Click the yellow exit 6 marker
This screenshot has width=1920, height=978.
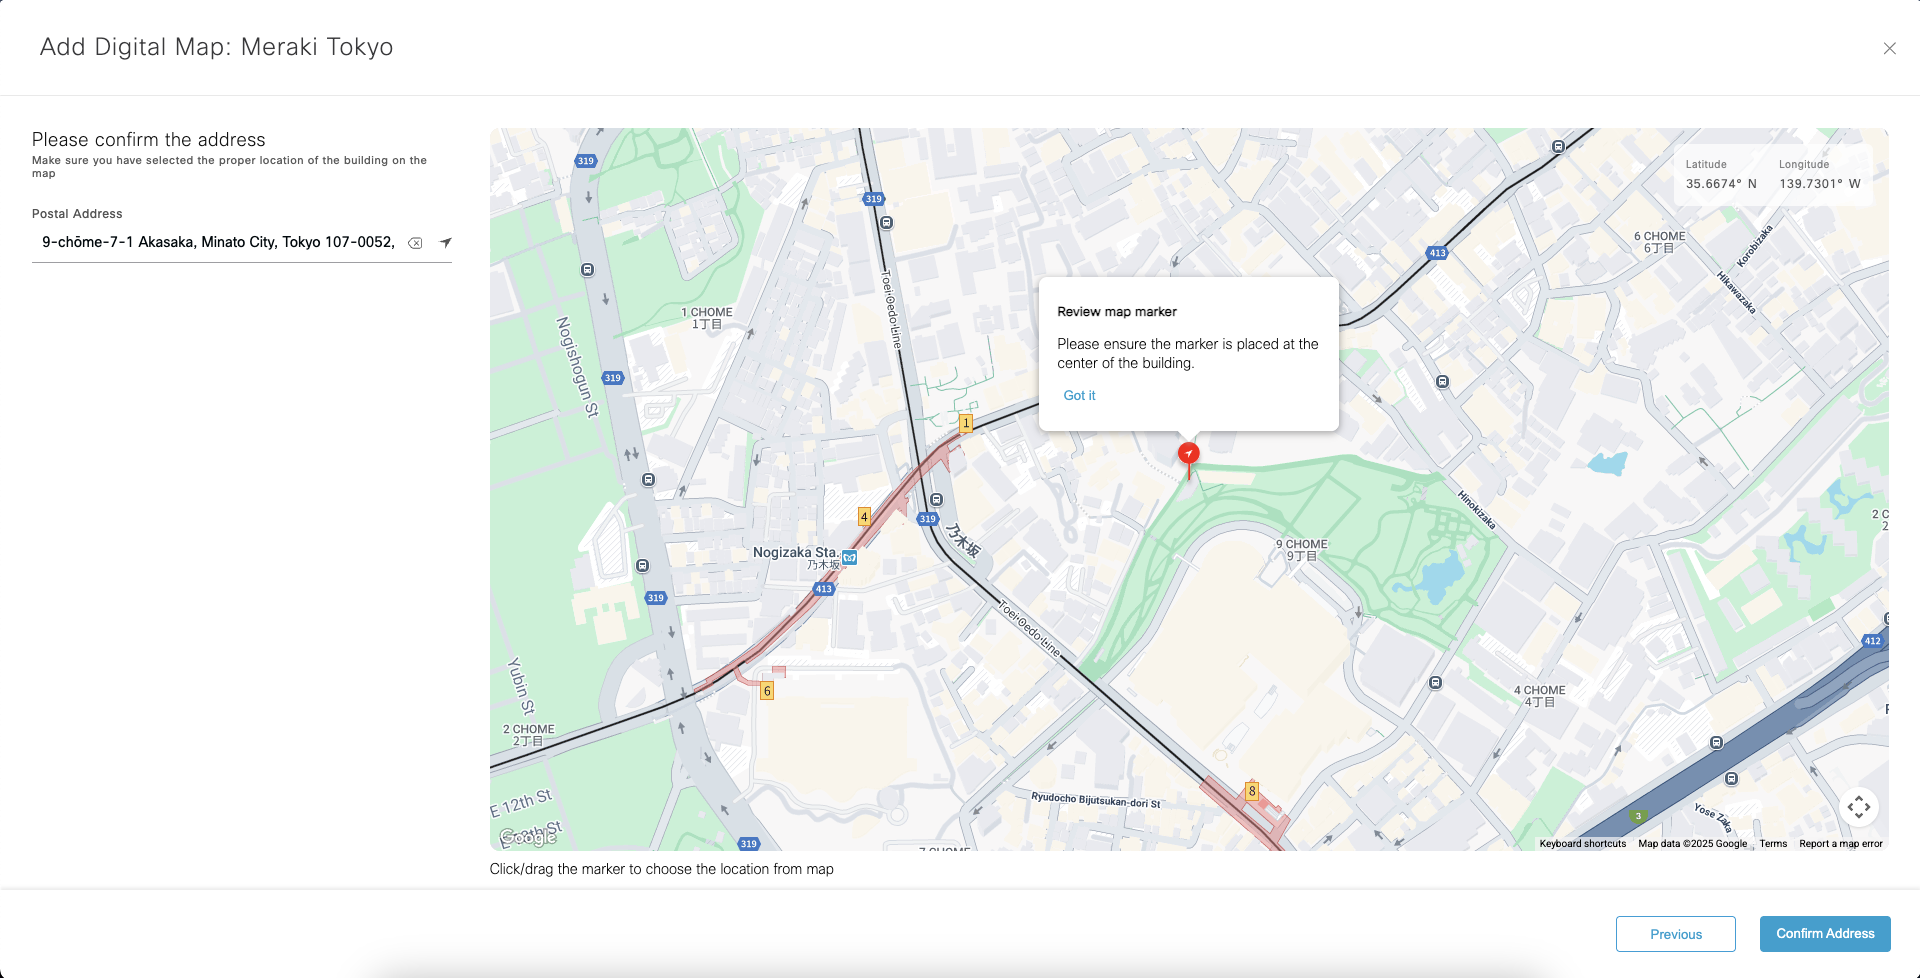(x=767, y=691)
